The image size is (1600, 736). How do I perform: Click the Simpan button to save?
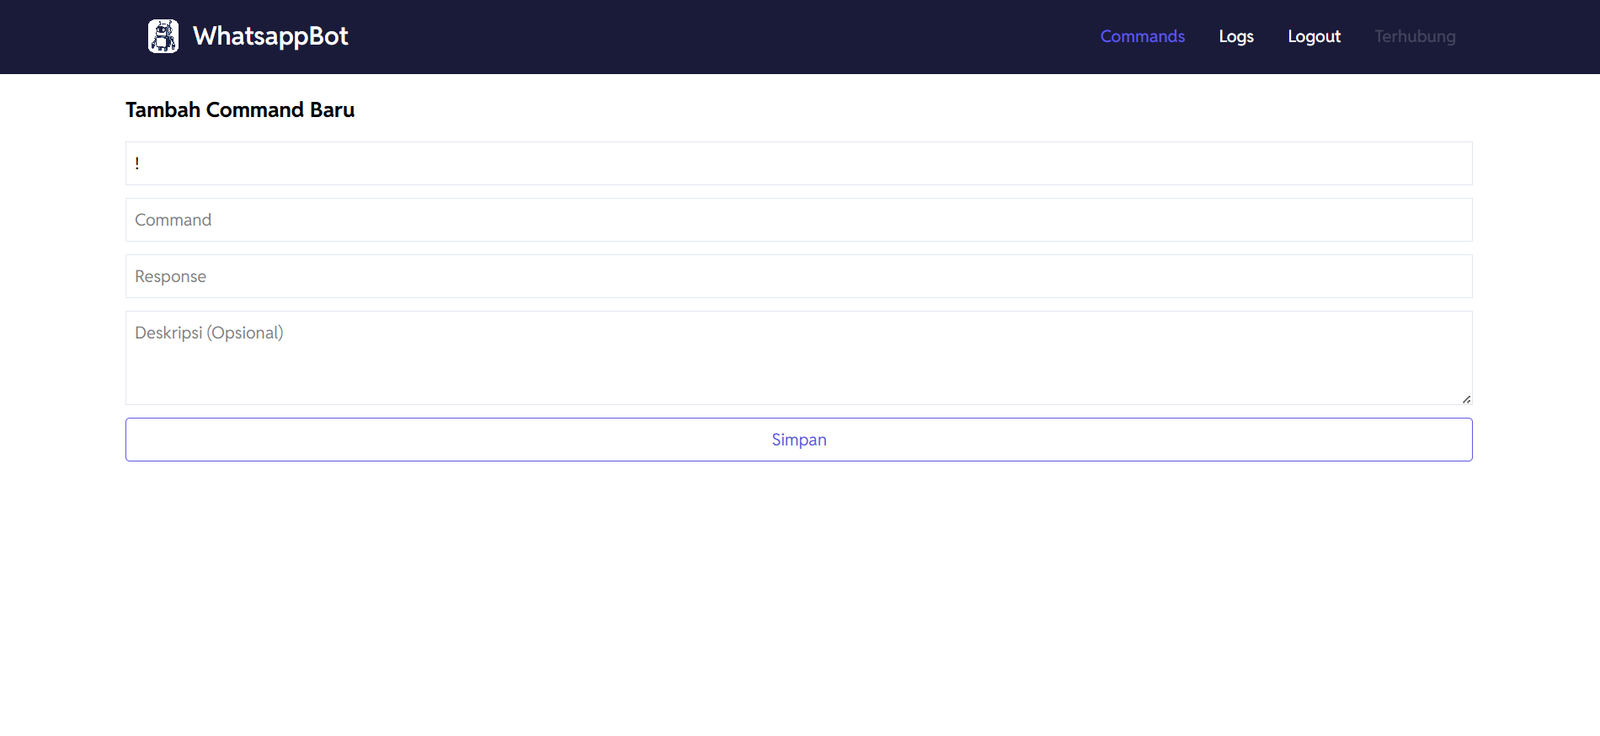[799, 440]
